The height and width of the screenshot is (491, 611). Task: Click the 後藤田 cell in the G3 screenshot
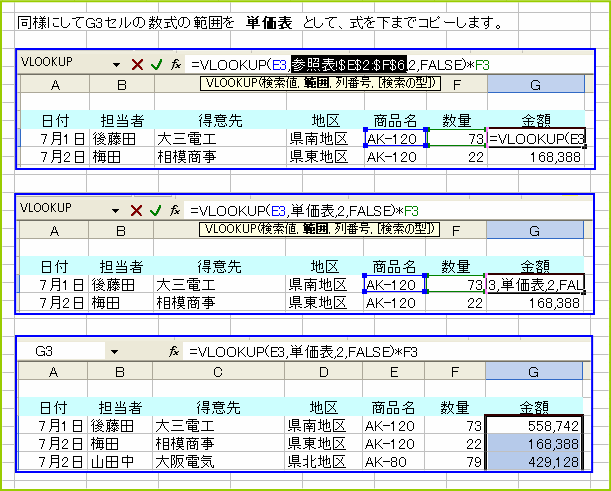[120, 426]
